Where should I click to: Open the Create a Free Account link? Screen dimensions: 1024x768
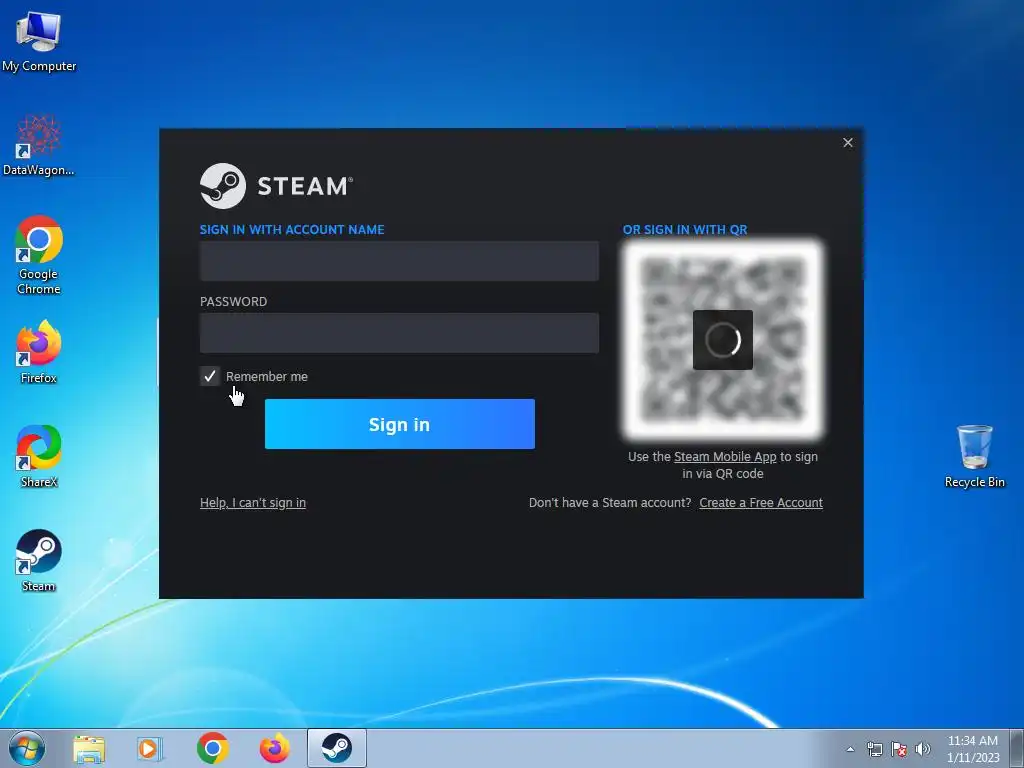pos(761,503)
